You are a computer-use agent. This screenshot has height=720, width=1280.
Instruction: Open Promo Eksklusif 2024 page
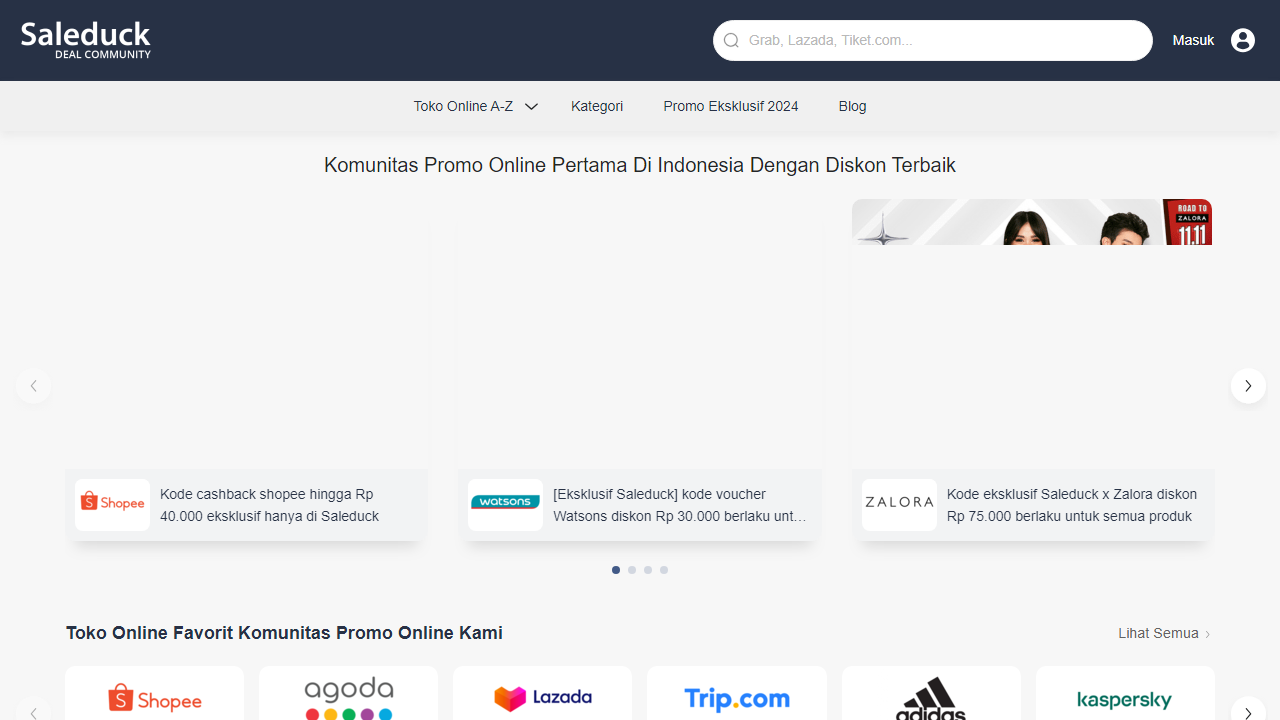click(x=730, y=106)
